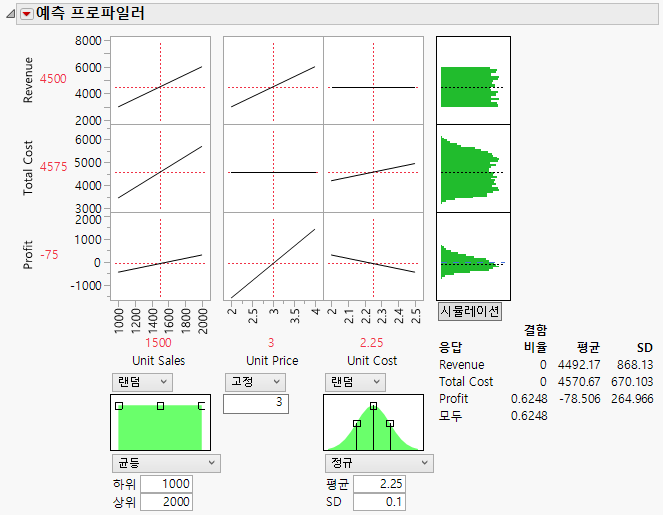Click the Unit Price axis label
The height and width of the screenshot is (515, 663).
(272, 361)
